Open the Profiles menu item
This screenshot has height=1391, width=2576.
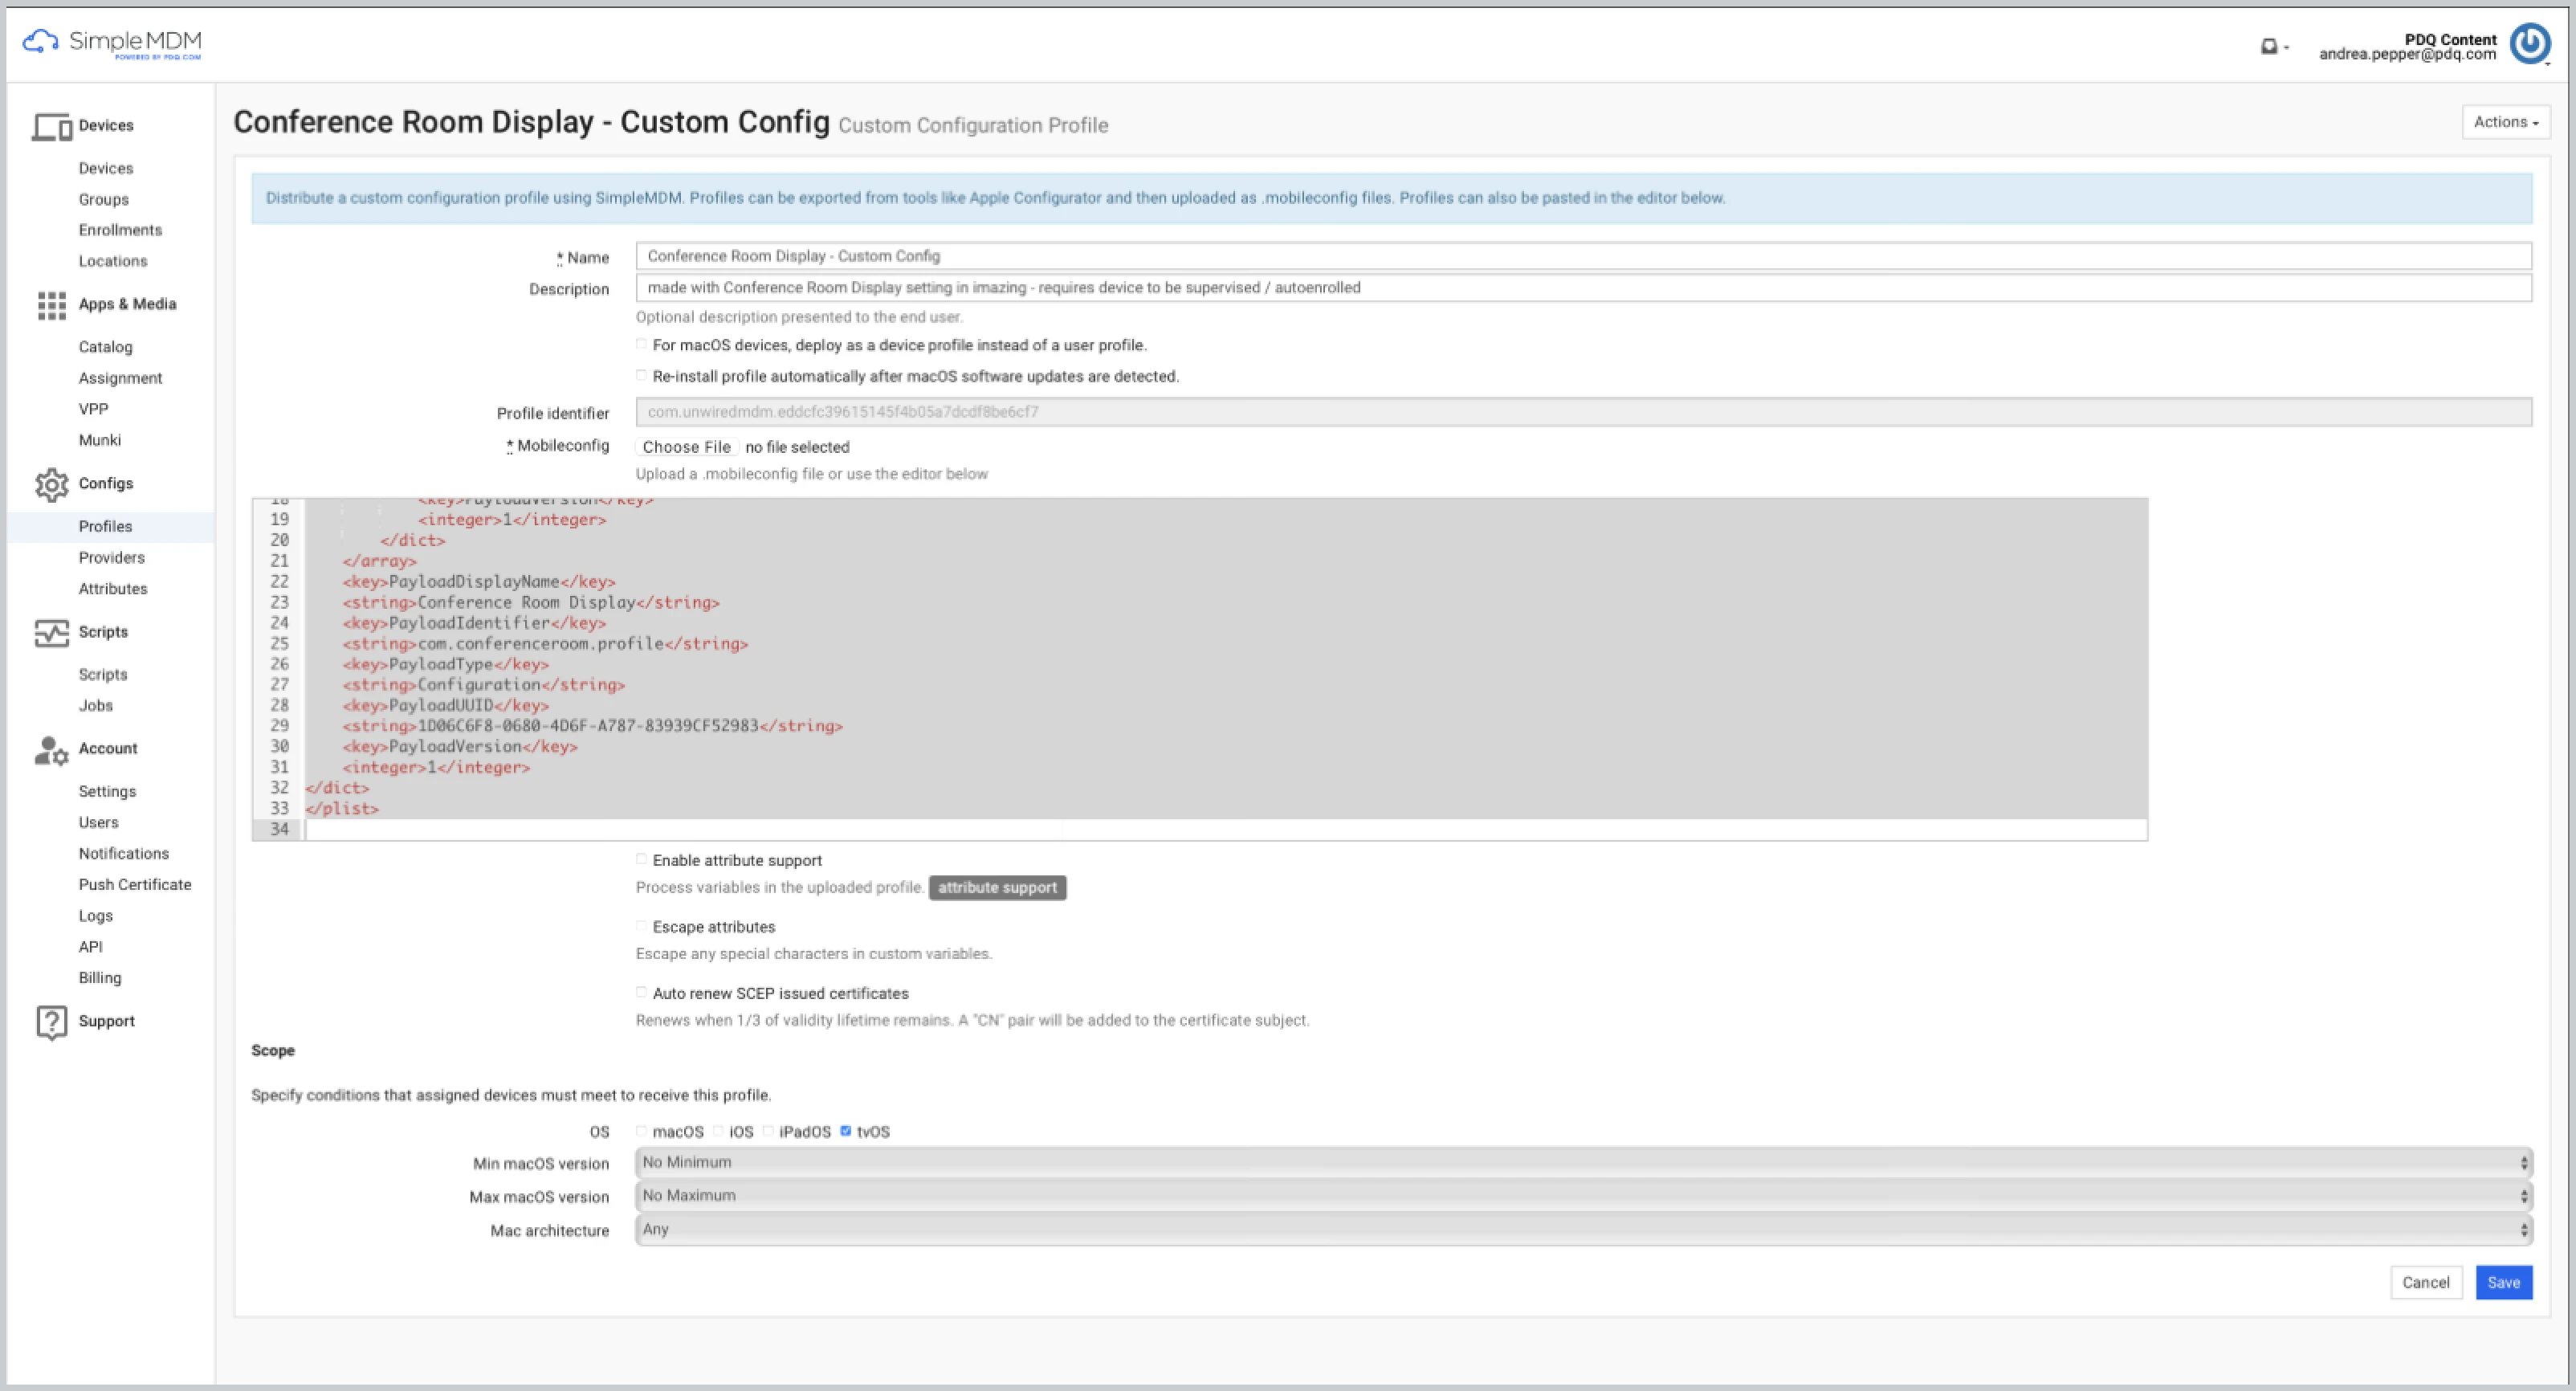click(x=104, y=526)
